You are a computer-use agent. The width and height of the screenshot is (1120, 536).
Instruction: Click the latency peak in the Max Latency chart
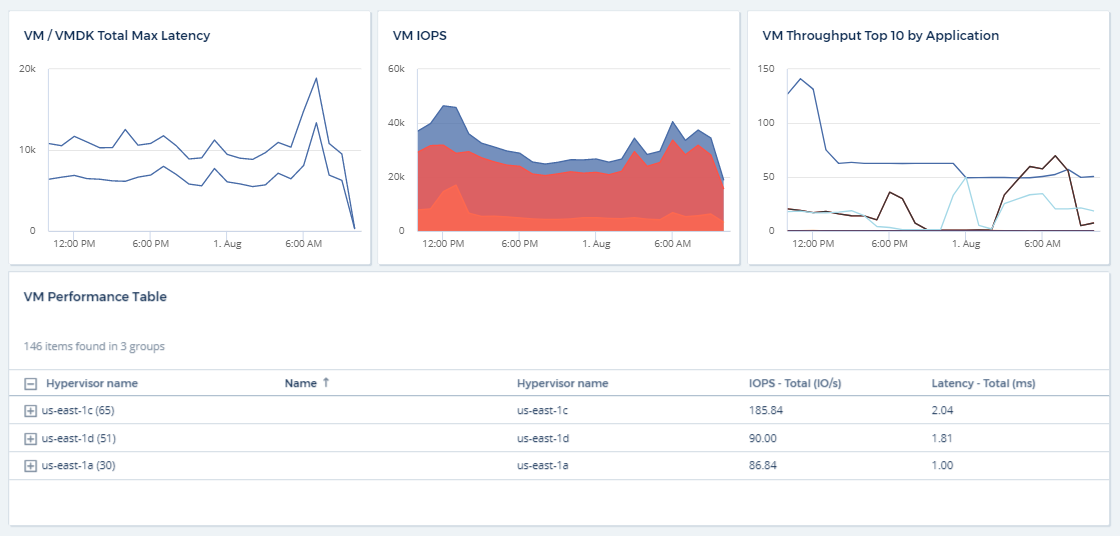click(316, 79)
